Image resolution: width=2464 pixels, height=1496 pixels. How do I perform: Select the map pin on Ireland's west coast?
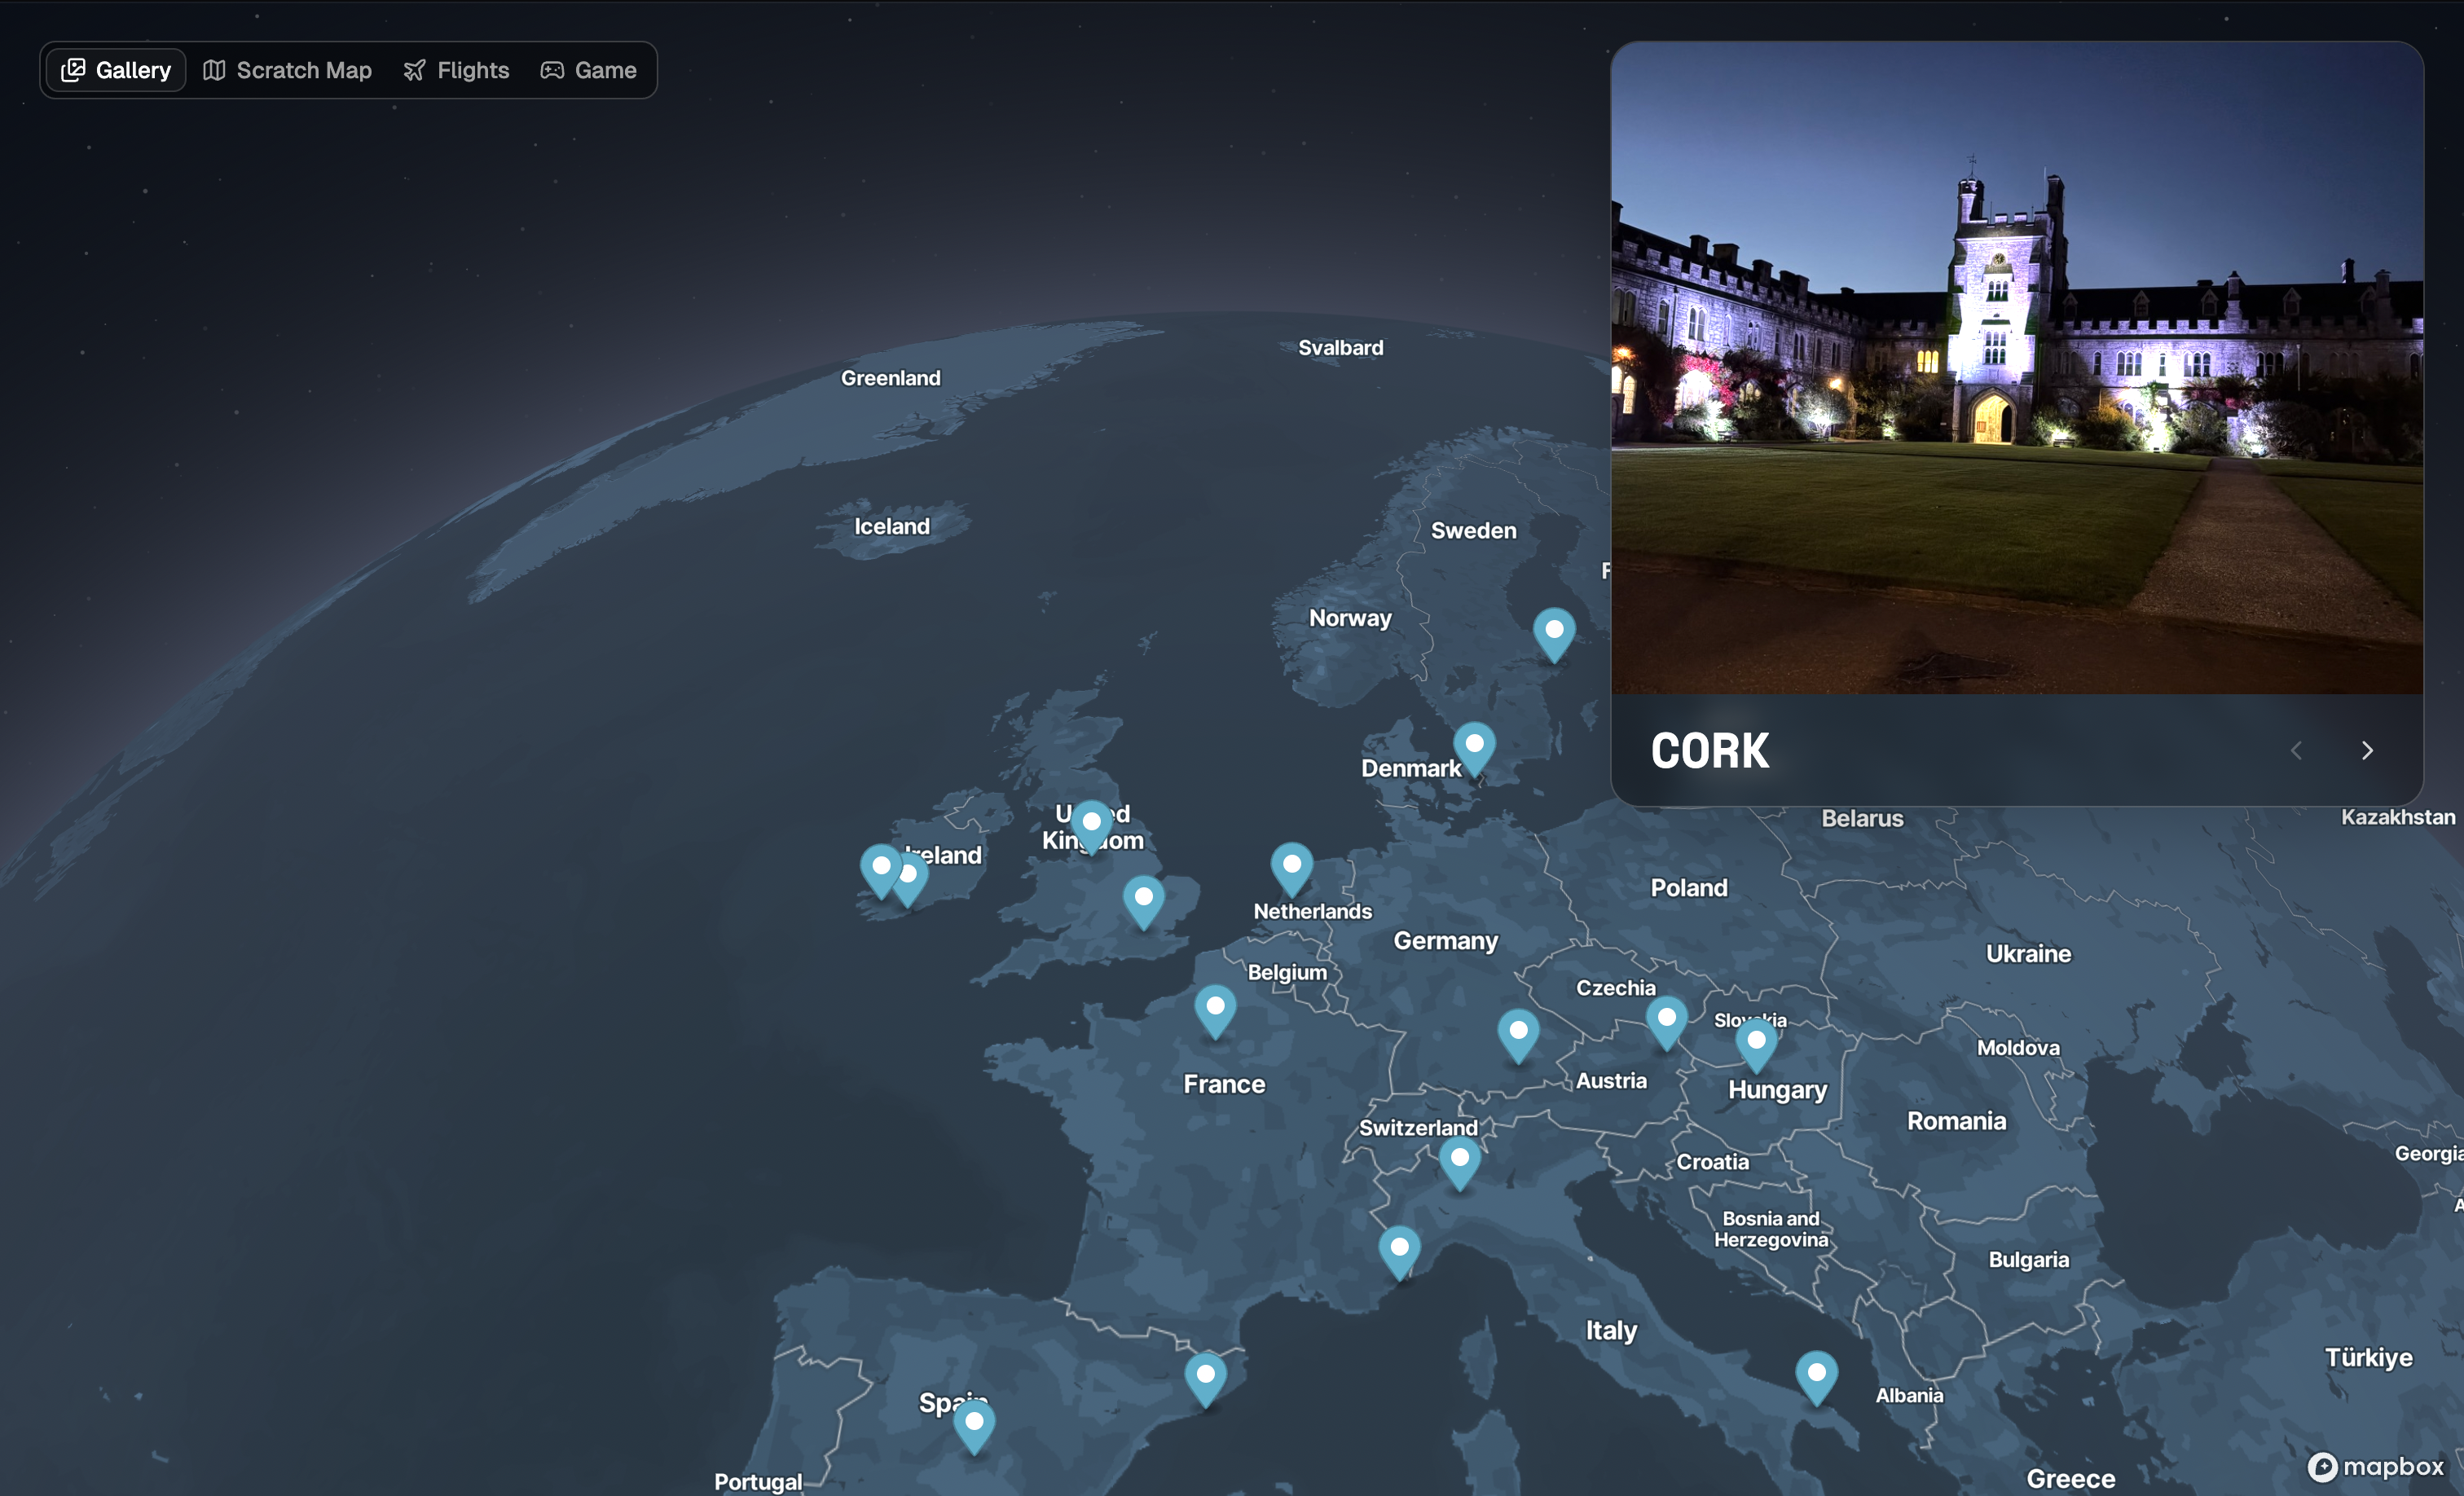pyautogui.click(x=881, y=867)
